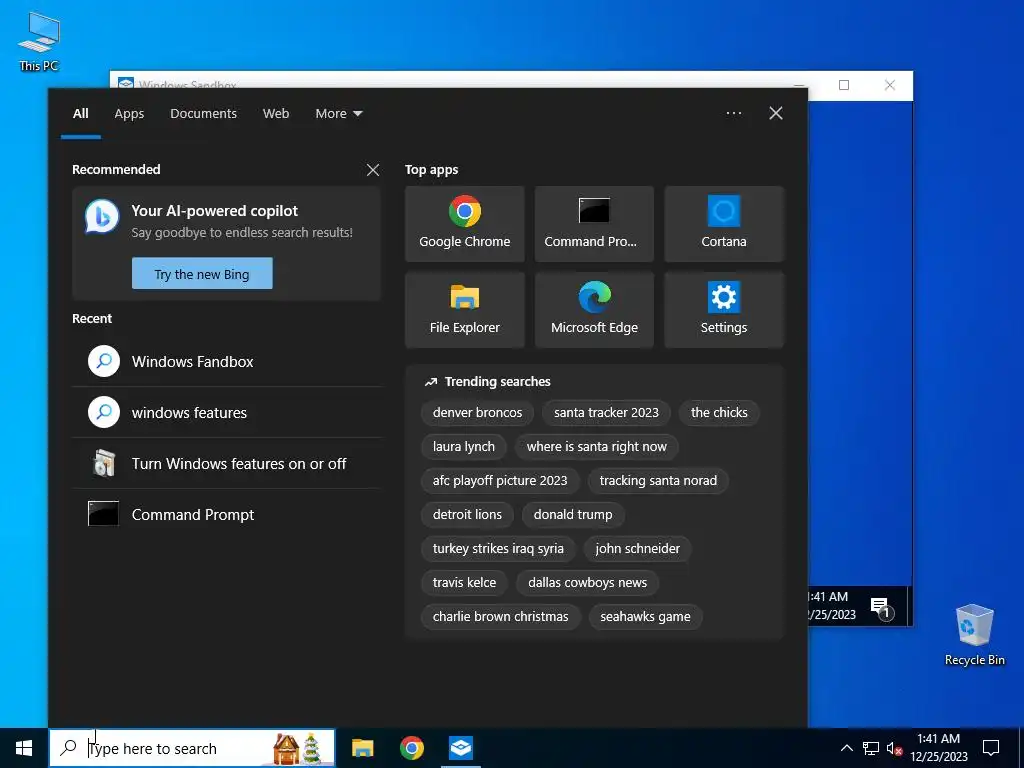This screenshot has width=1024, height=768.
Task: Search trending 'dallas cowboys news'
Action: pyautogui.click(x=587, y=583)
